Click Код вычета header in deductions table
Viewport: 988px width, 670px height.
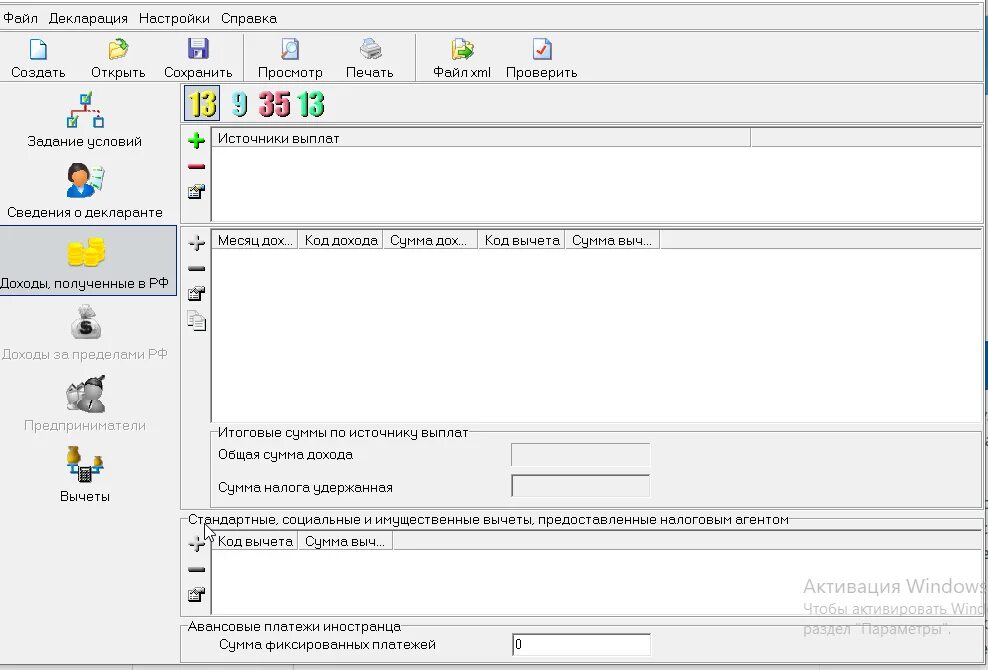click(x=255, y=541)
